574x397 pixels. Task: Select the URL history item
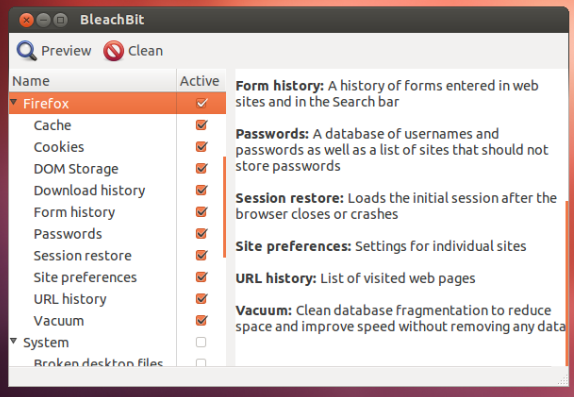[70, 299]
